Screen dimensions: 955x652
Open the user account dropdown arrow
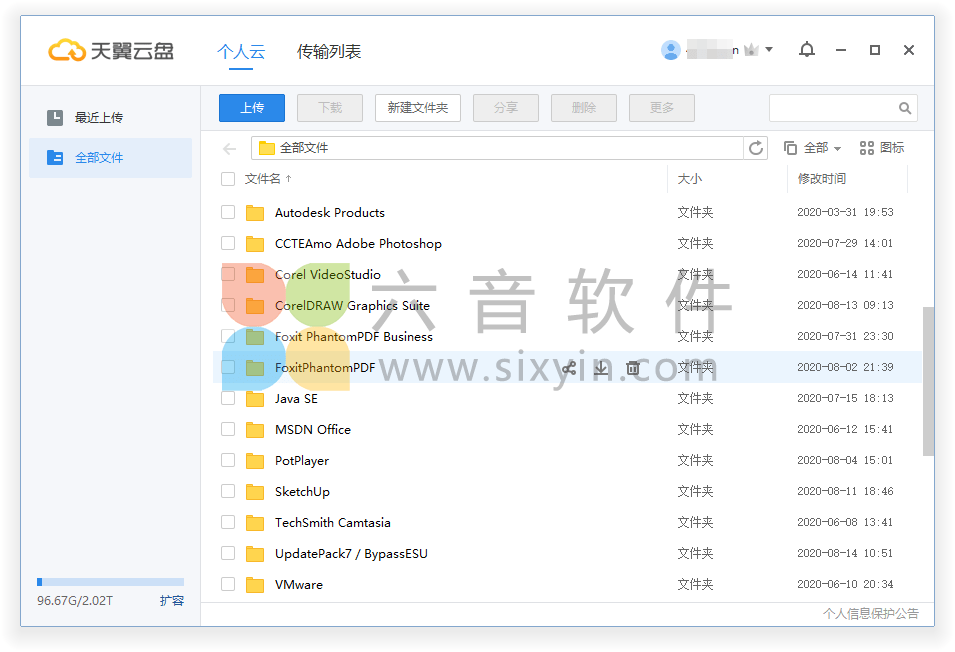[x=770, y=49]
